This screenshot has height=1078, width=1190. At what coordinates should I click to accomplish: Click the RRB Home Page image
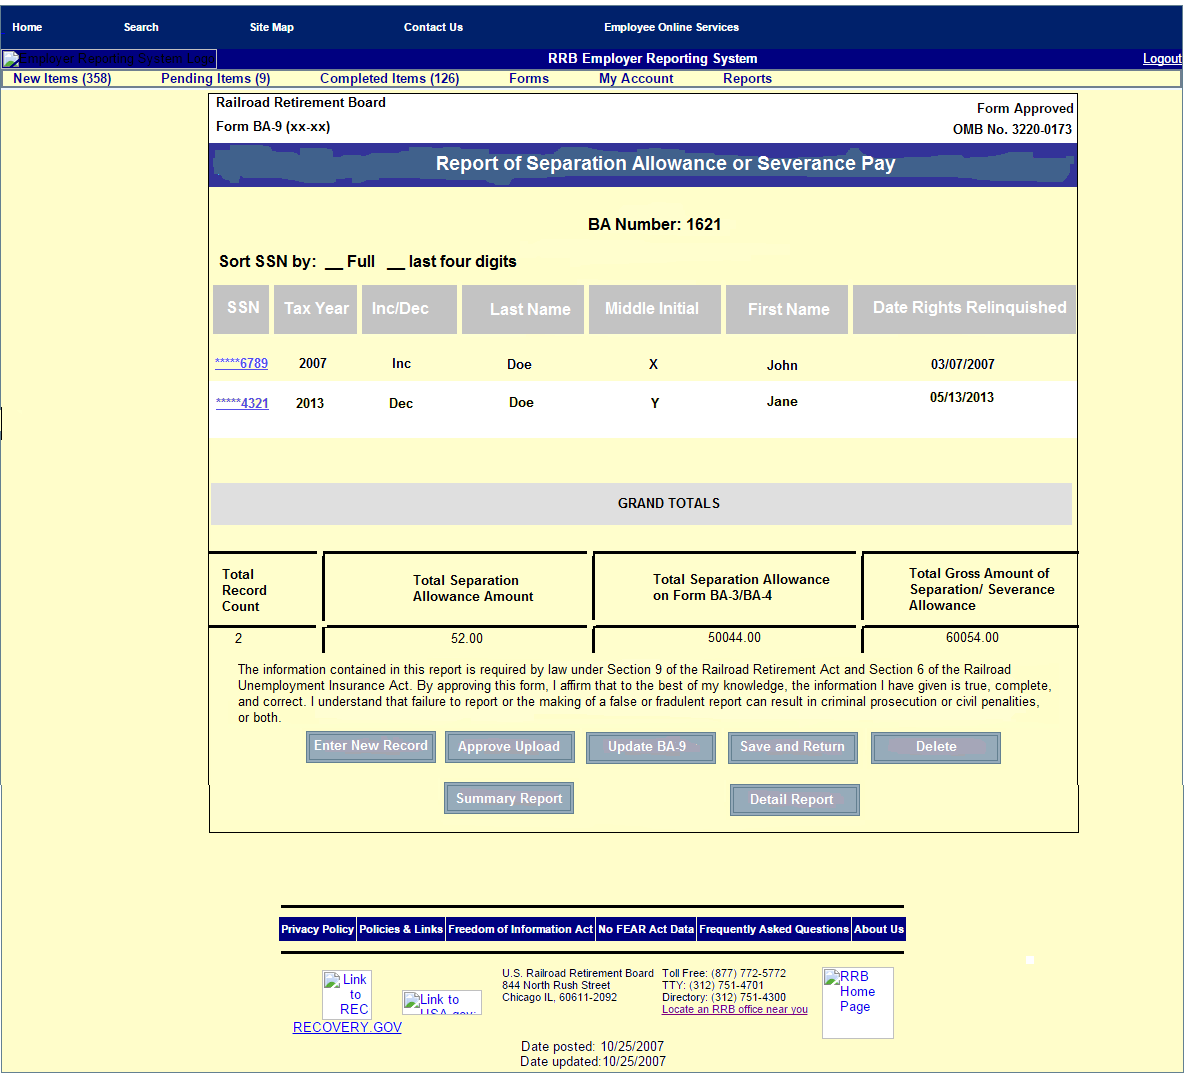point(857,1001)
